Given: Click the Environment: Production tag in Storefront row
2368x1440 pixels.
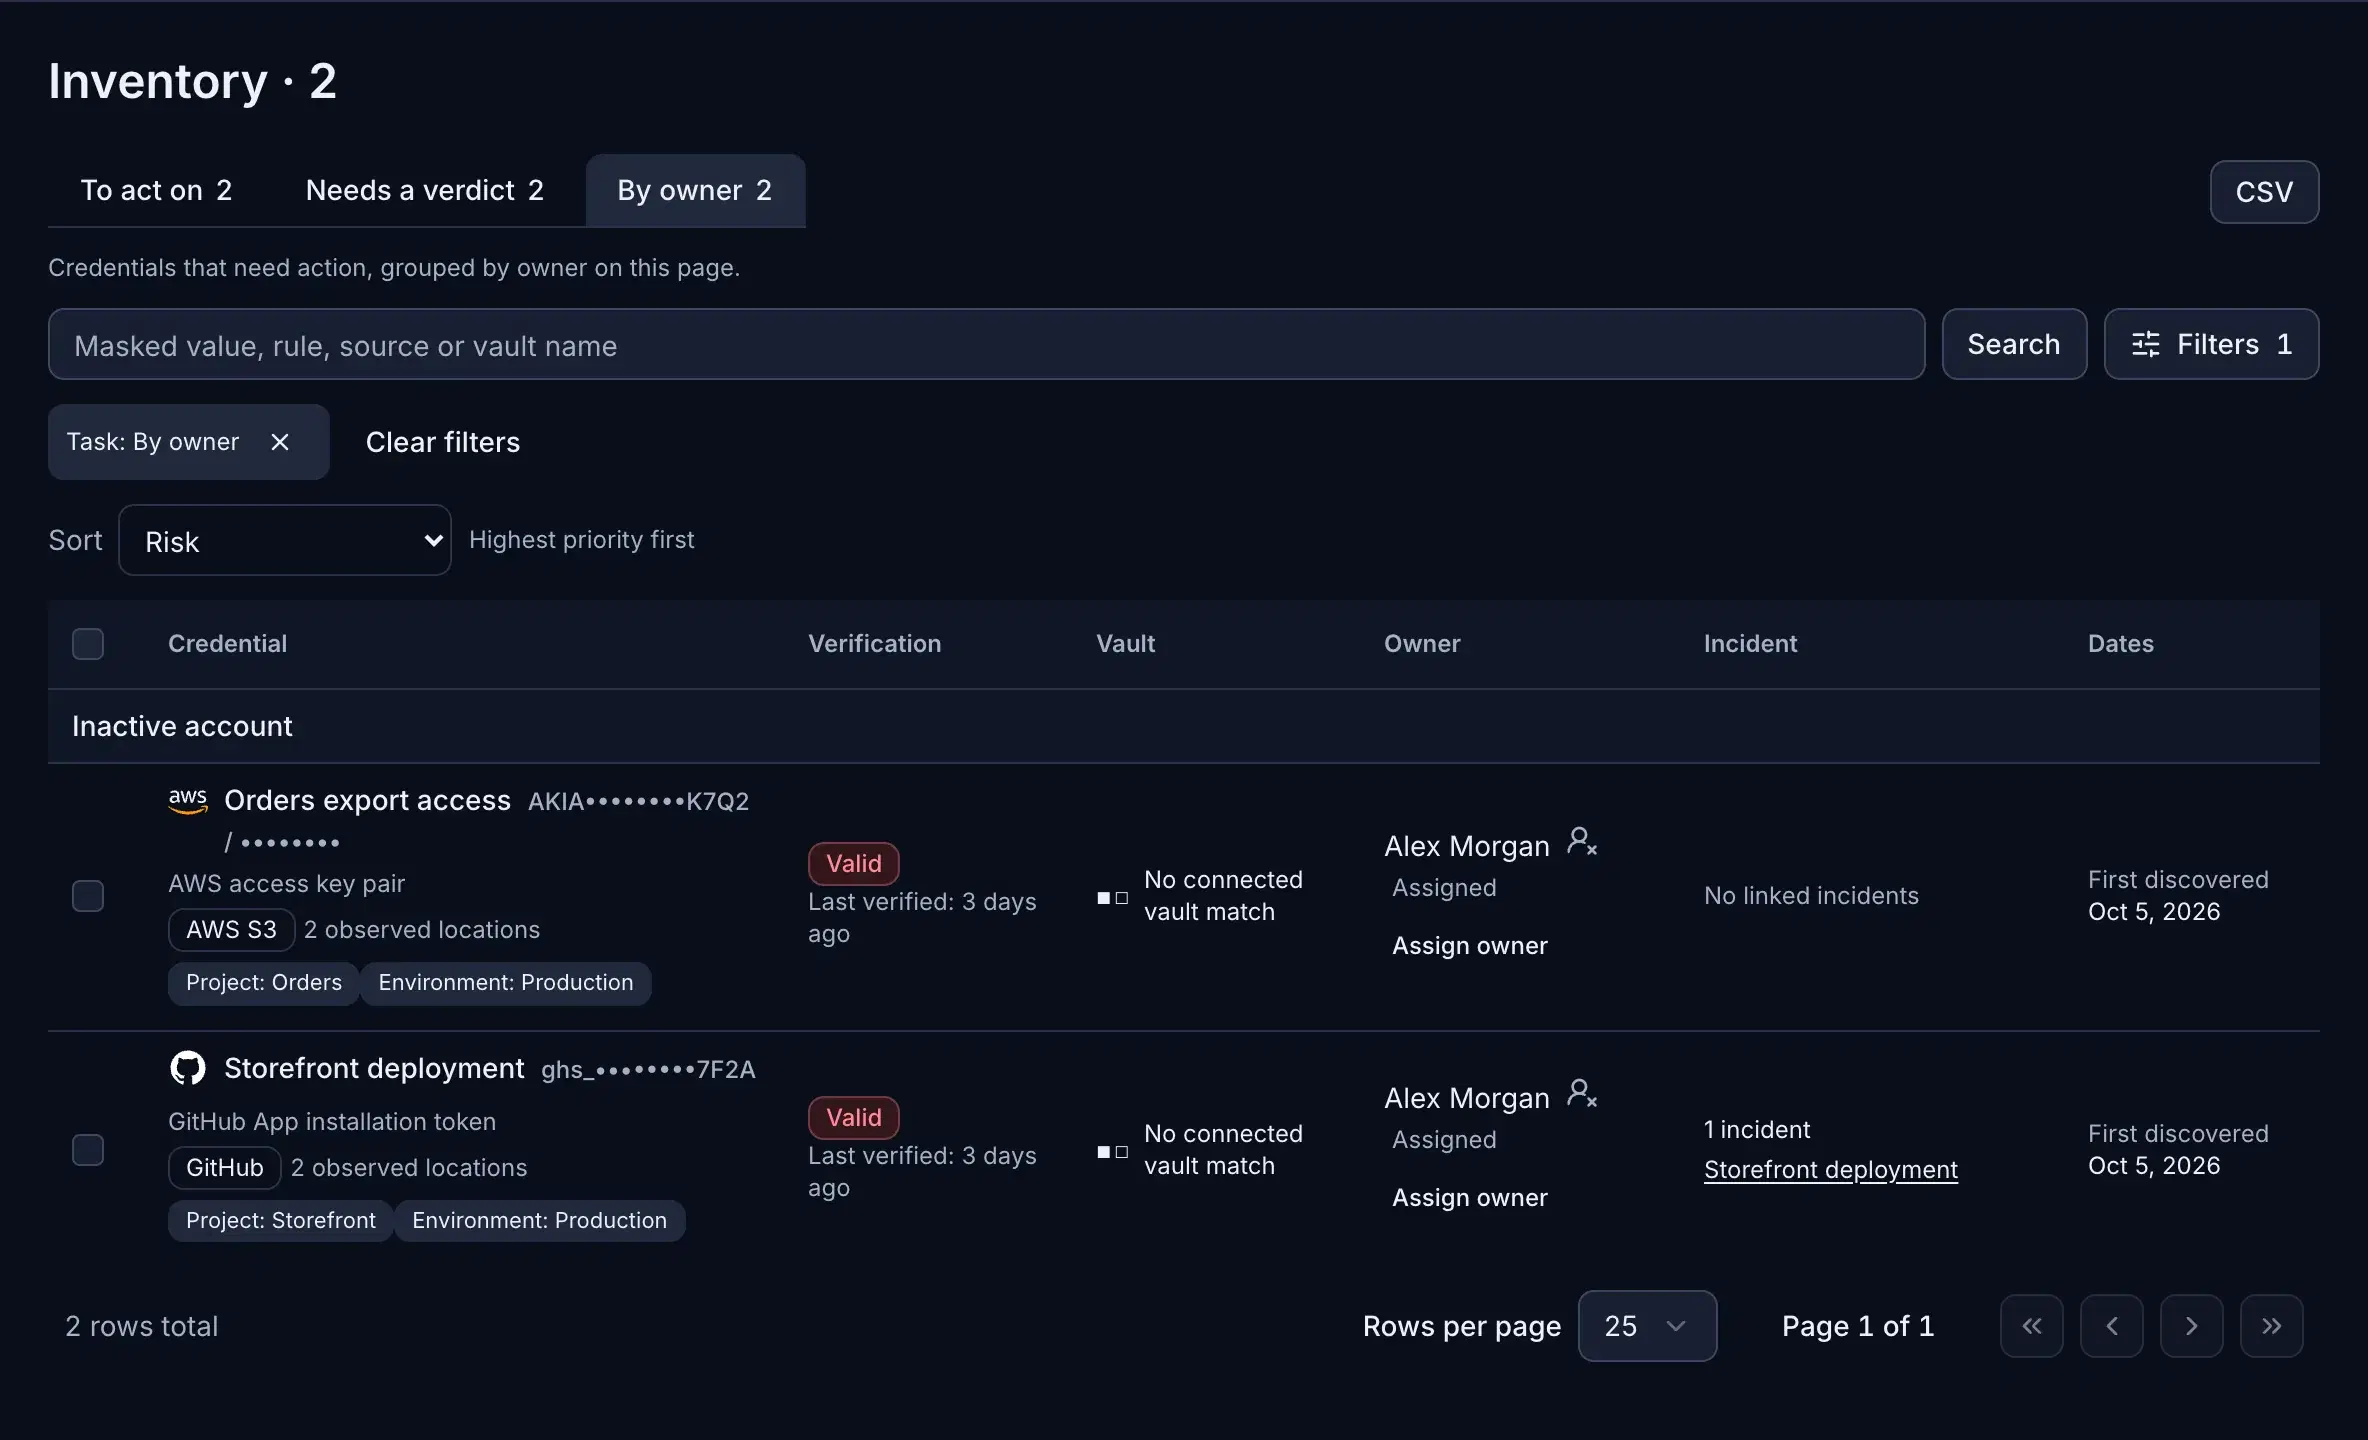Looking at the screenshot, I should tap(540, 1221).
